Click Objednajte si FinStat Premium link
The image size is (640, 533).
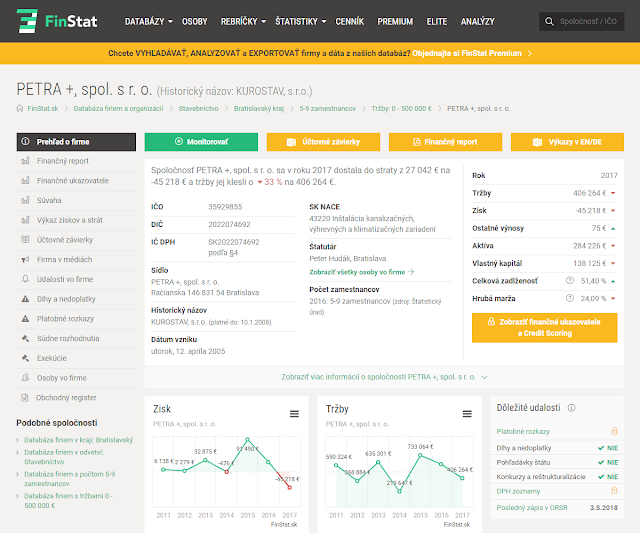click(471, 53)
